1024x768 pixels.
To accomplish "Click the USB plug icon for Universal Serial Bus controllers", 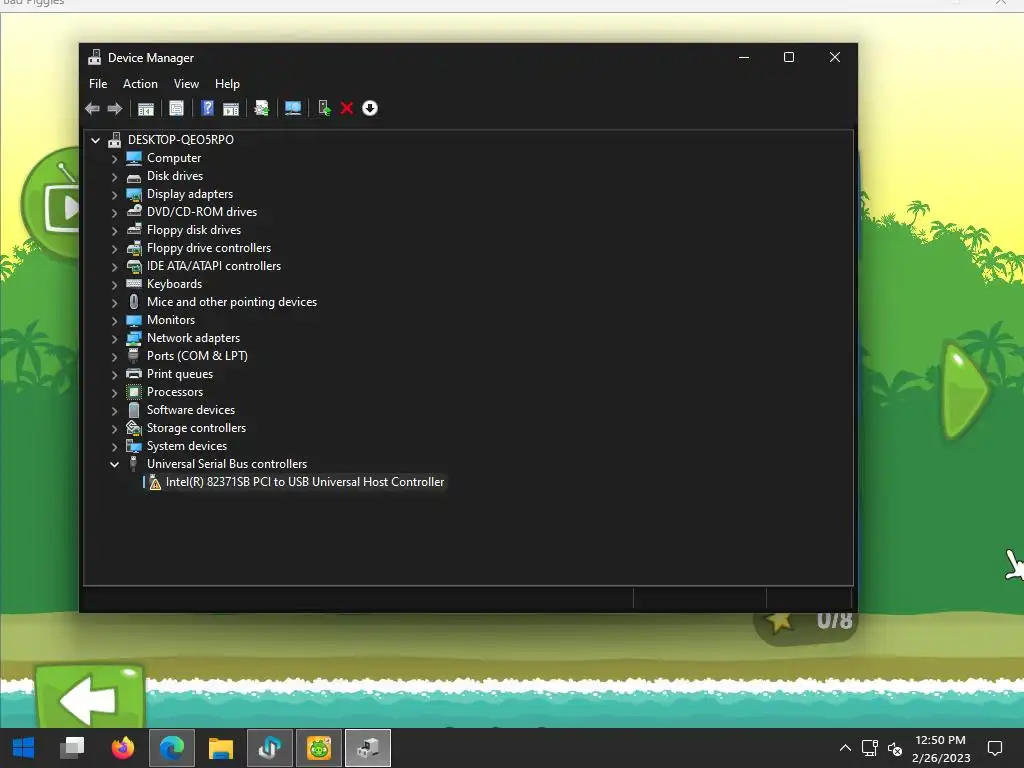I will point(133,464).
